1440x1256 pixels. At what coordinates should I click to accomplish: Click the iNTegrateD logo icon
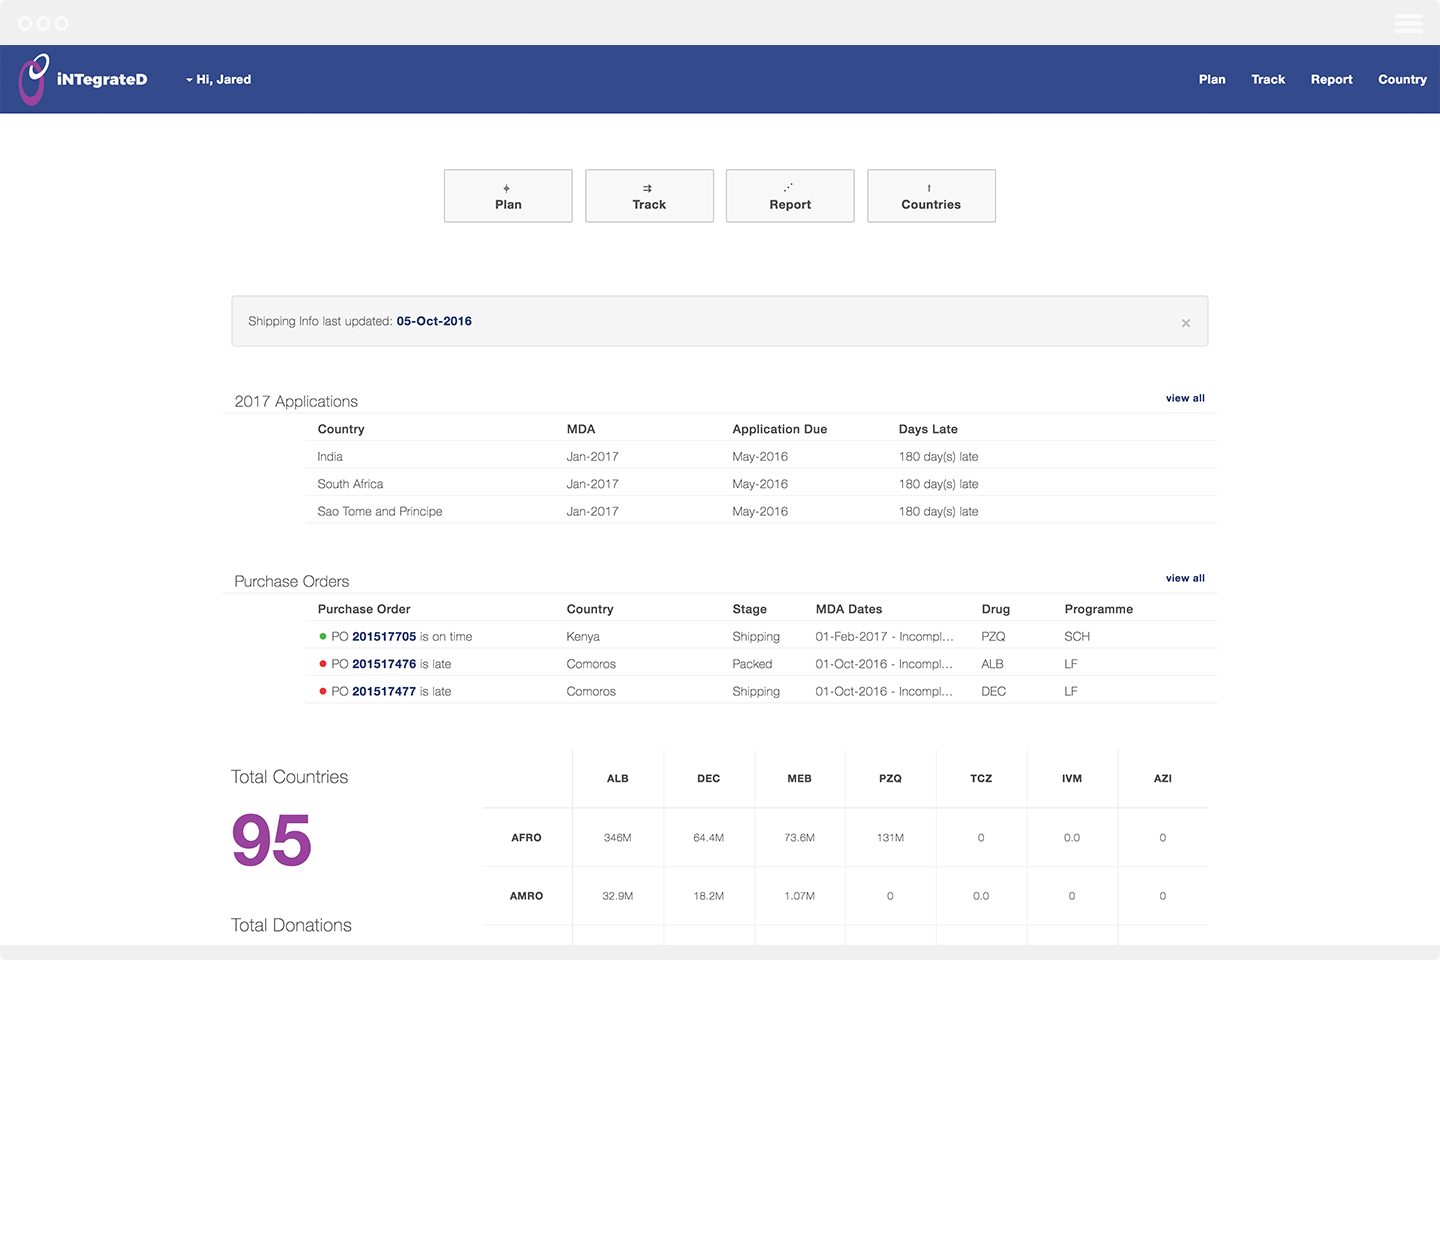[x=33, y=80]
